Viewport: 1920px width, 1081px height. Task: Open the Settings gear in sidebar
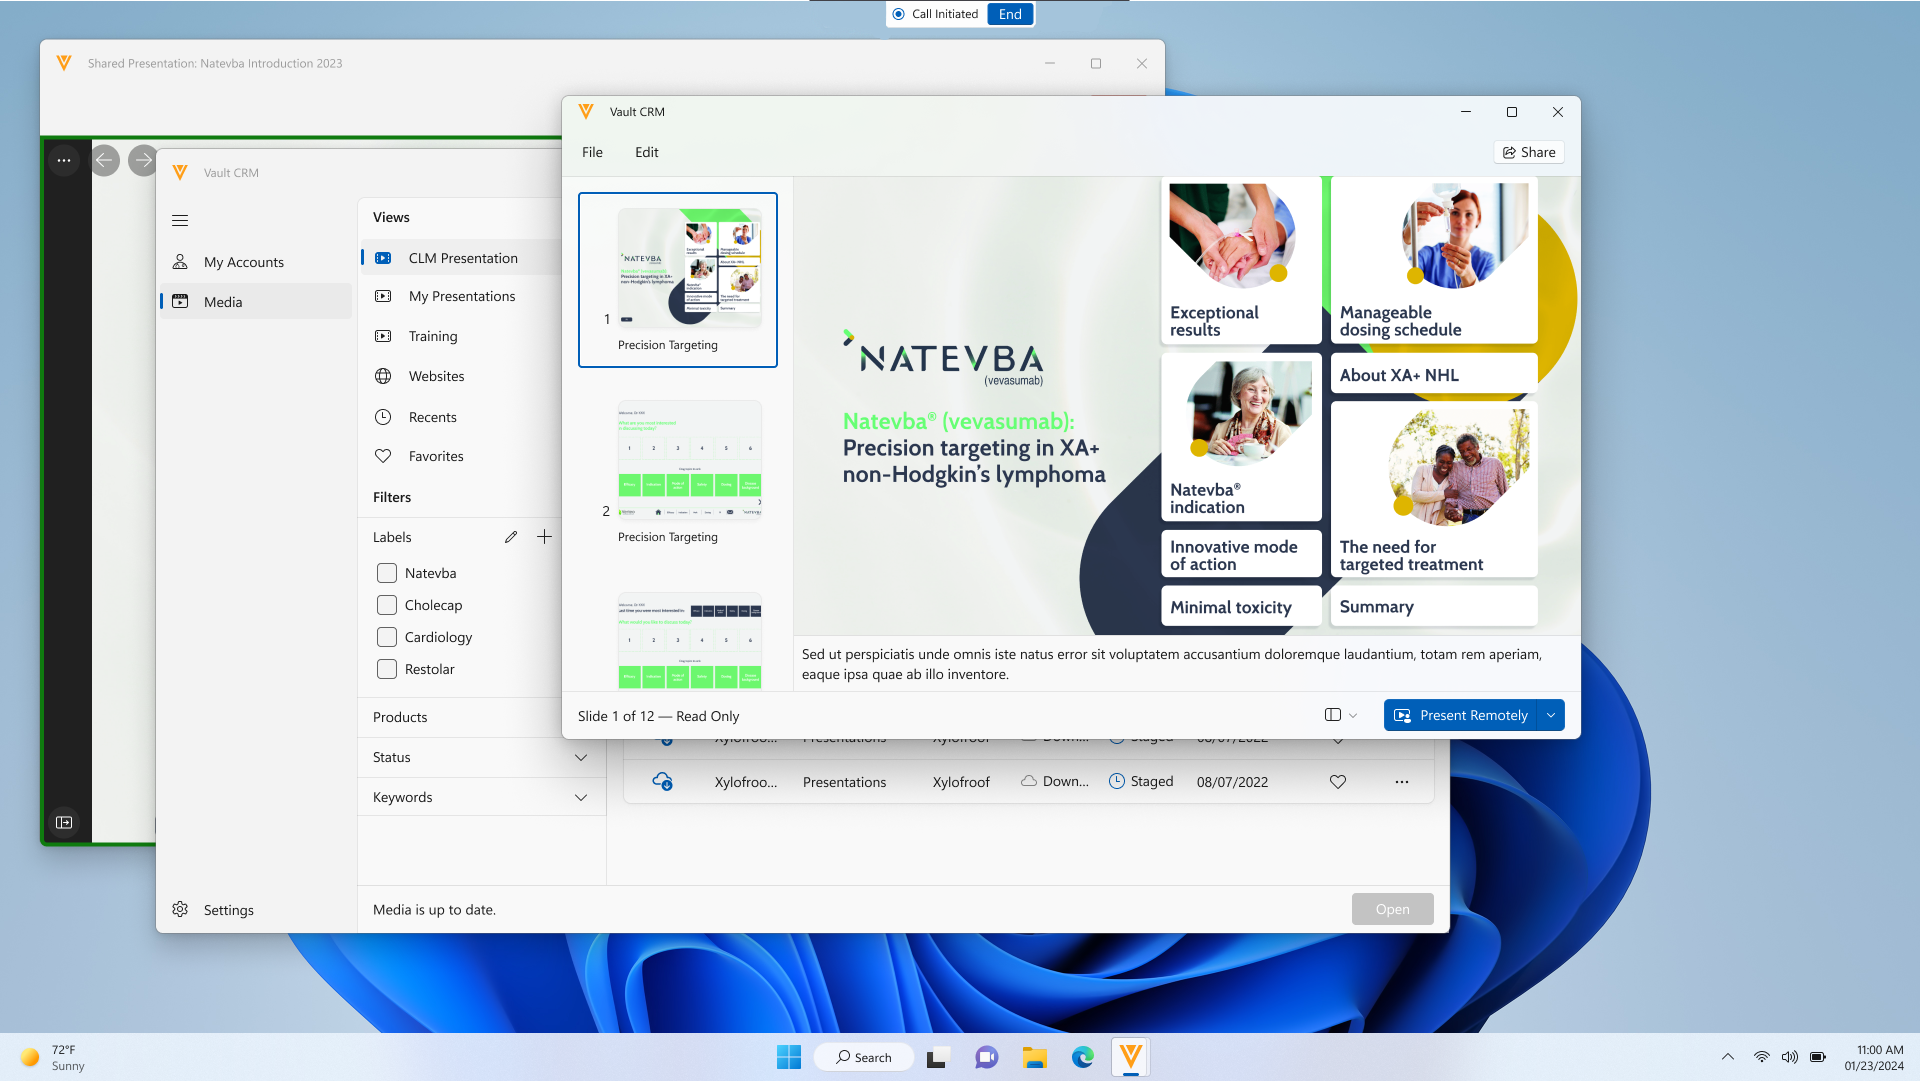(180, 910)
